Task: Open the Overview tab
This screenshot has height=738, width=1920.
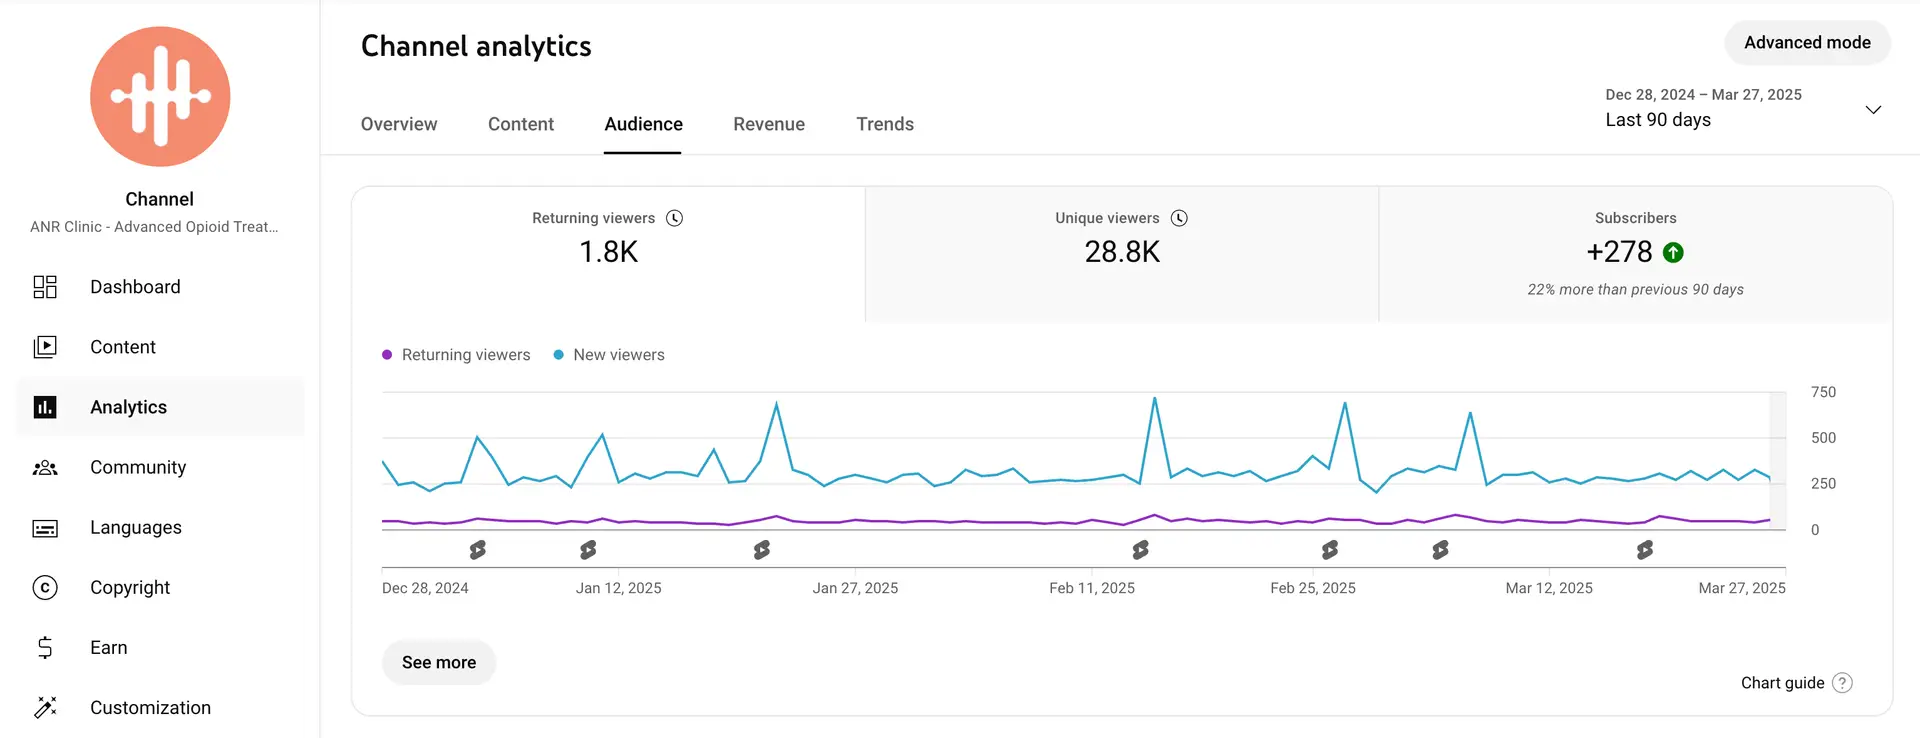Action: (x=399, y=124)
